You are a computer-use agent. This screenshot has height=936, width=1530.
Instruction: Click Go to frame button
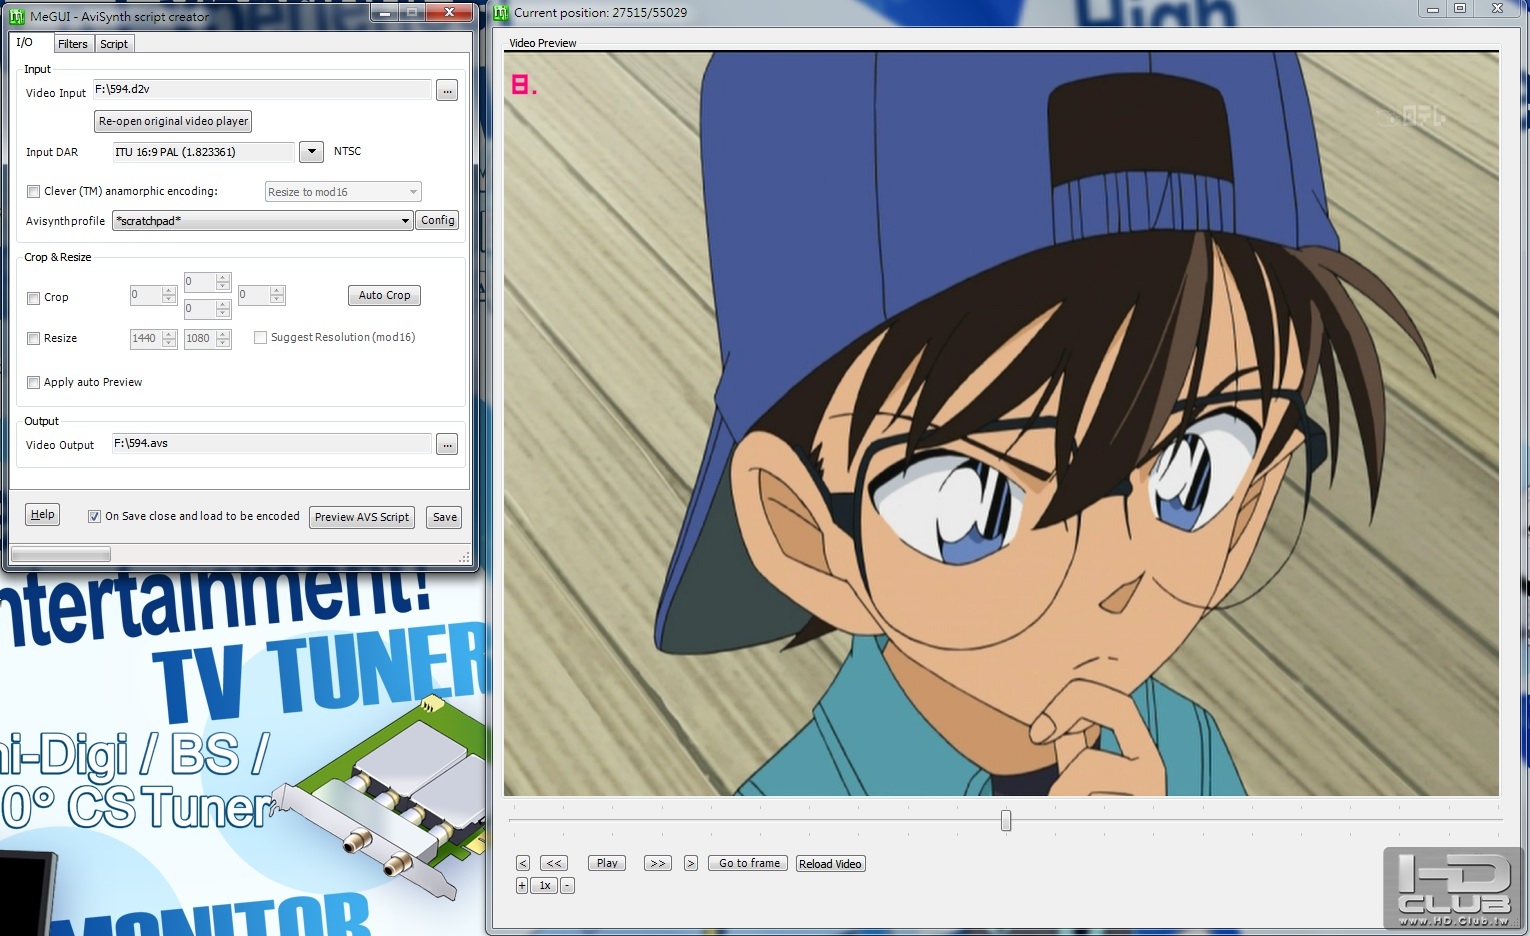coord(749,863)
